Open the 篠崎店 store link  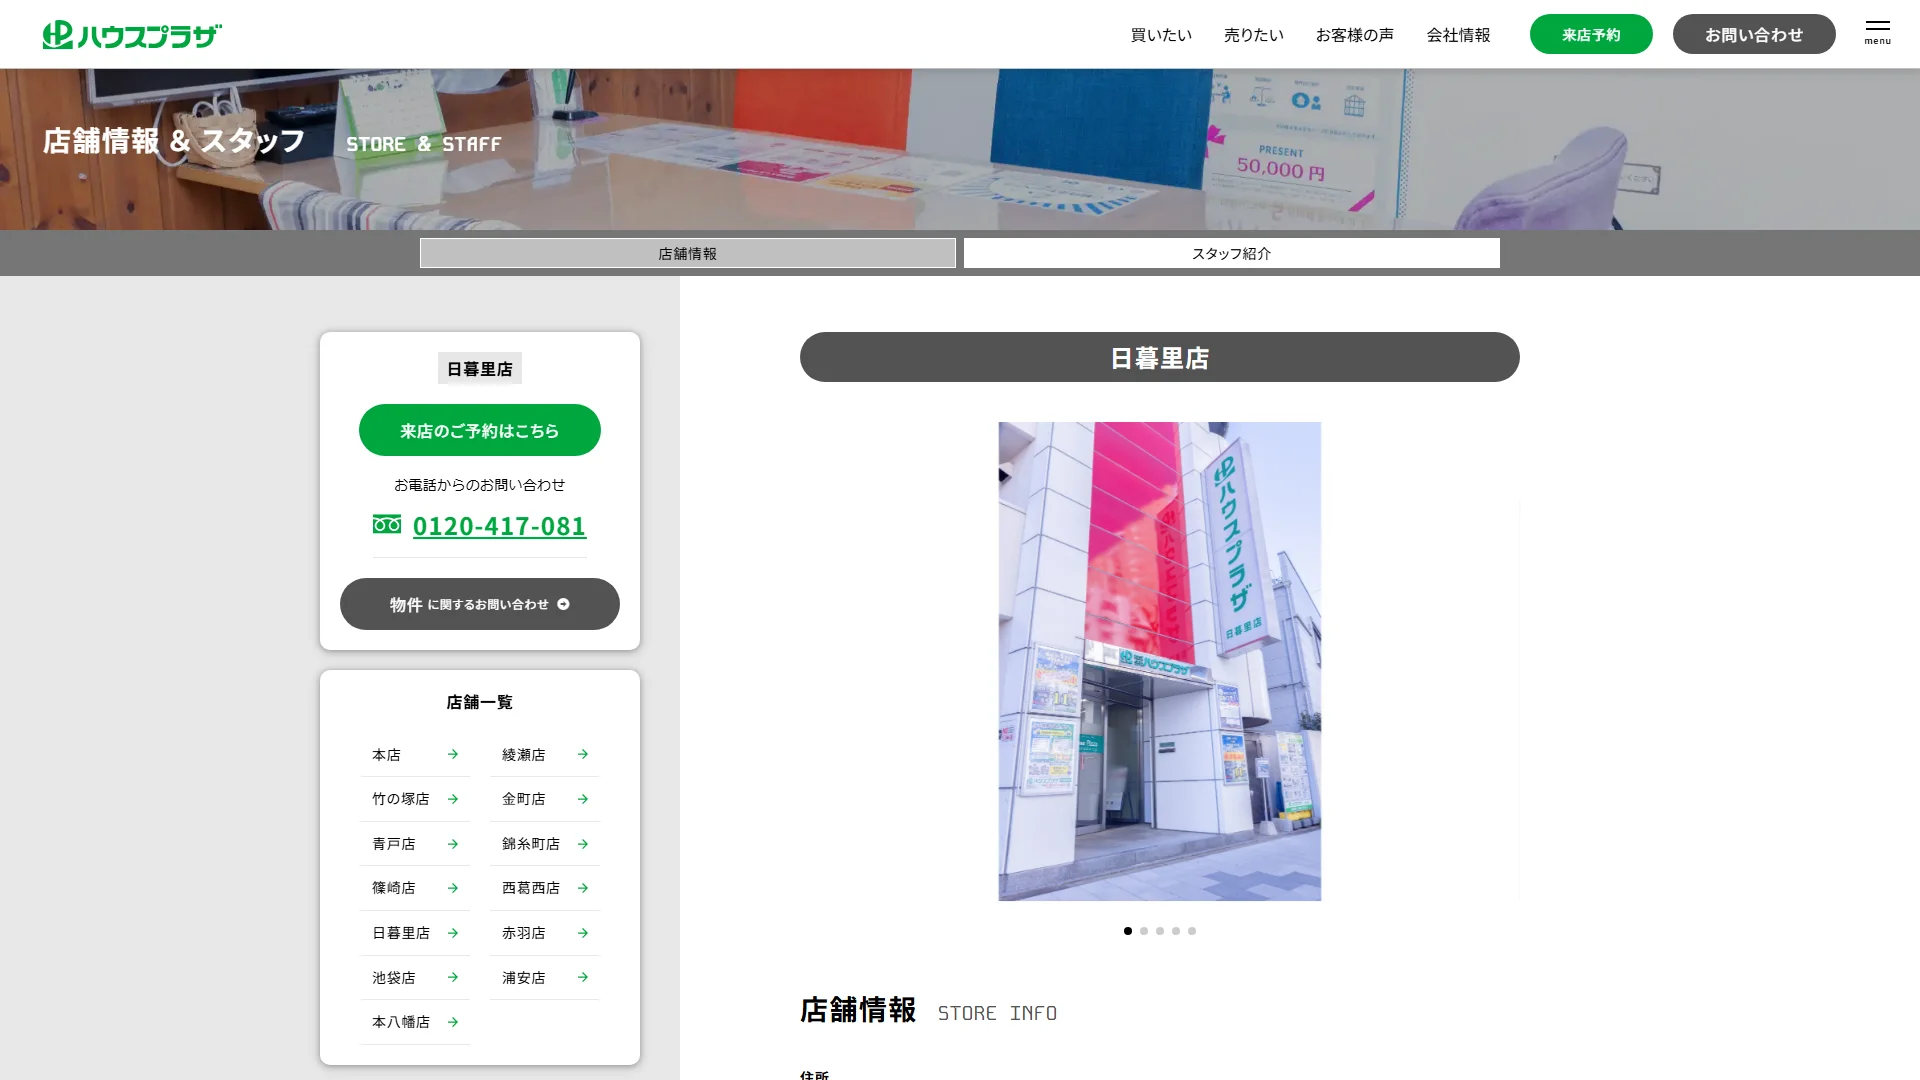click(415, 888)
